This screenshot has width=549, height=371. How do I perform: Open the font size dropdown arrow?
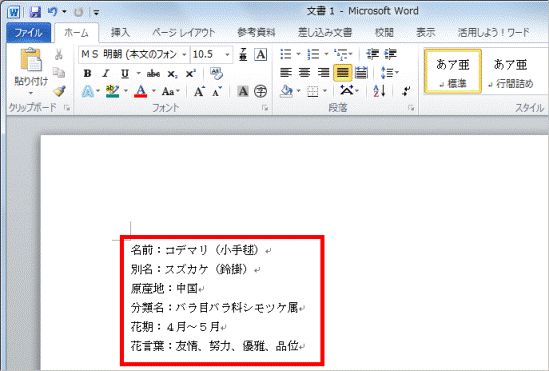coord(227,55)
